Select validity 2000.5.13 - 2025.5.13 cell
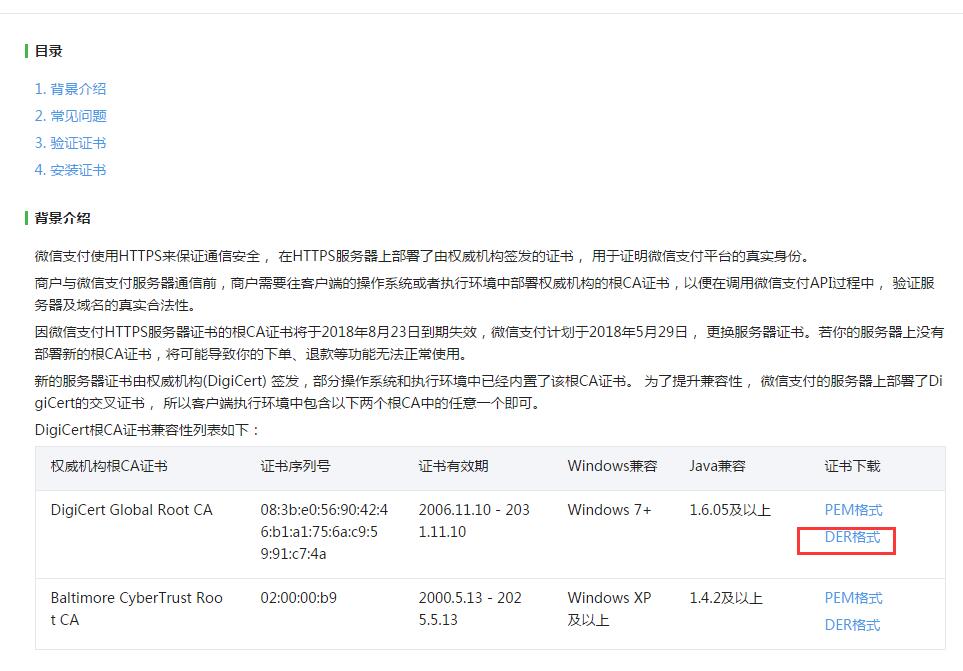The width and height of the screenshot is (963, 671). click(x=470, y=609)
